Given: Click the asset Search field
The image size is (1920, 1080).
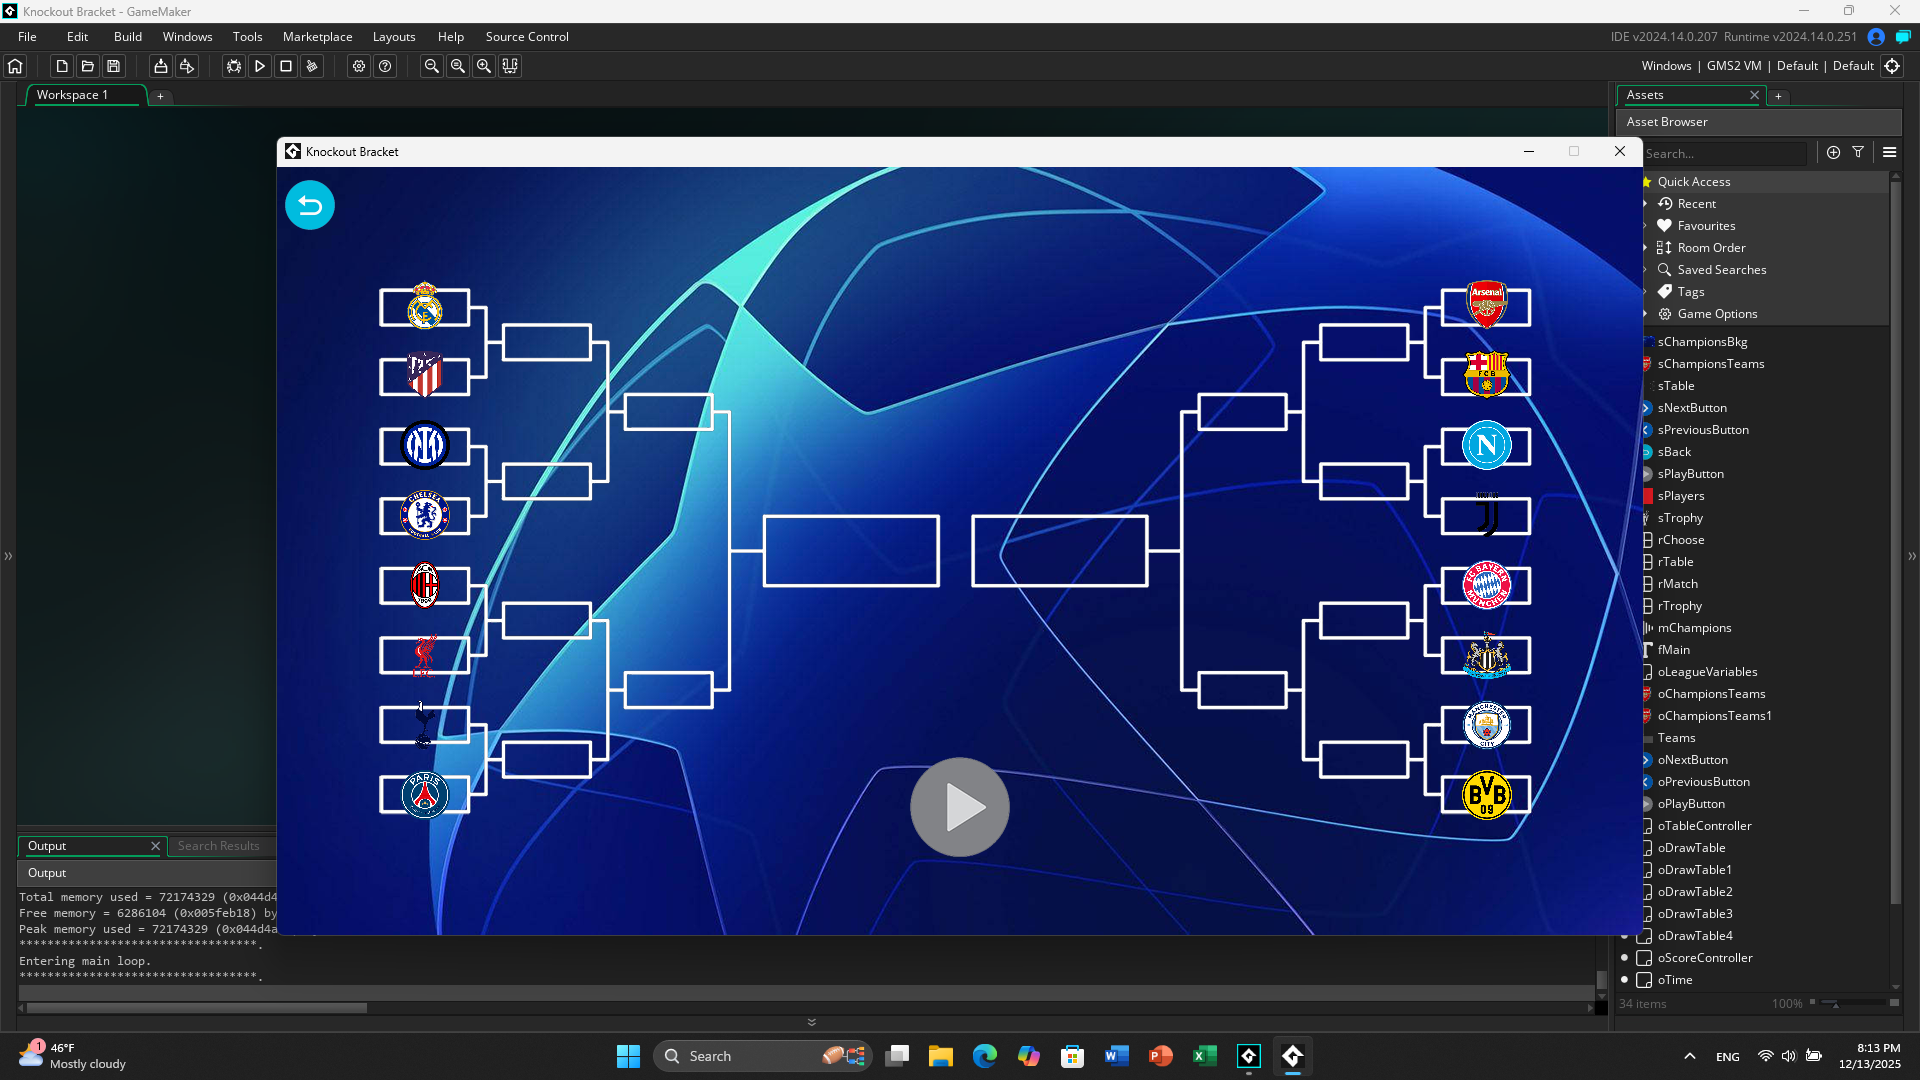Looking at the screenshot, I should point(1725,153).
